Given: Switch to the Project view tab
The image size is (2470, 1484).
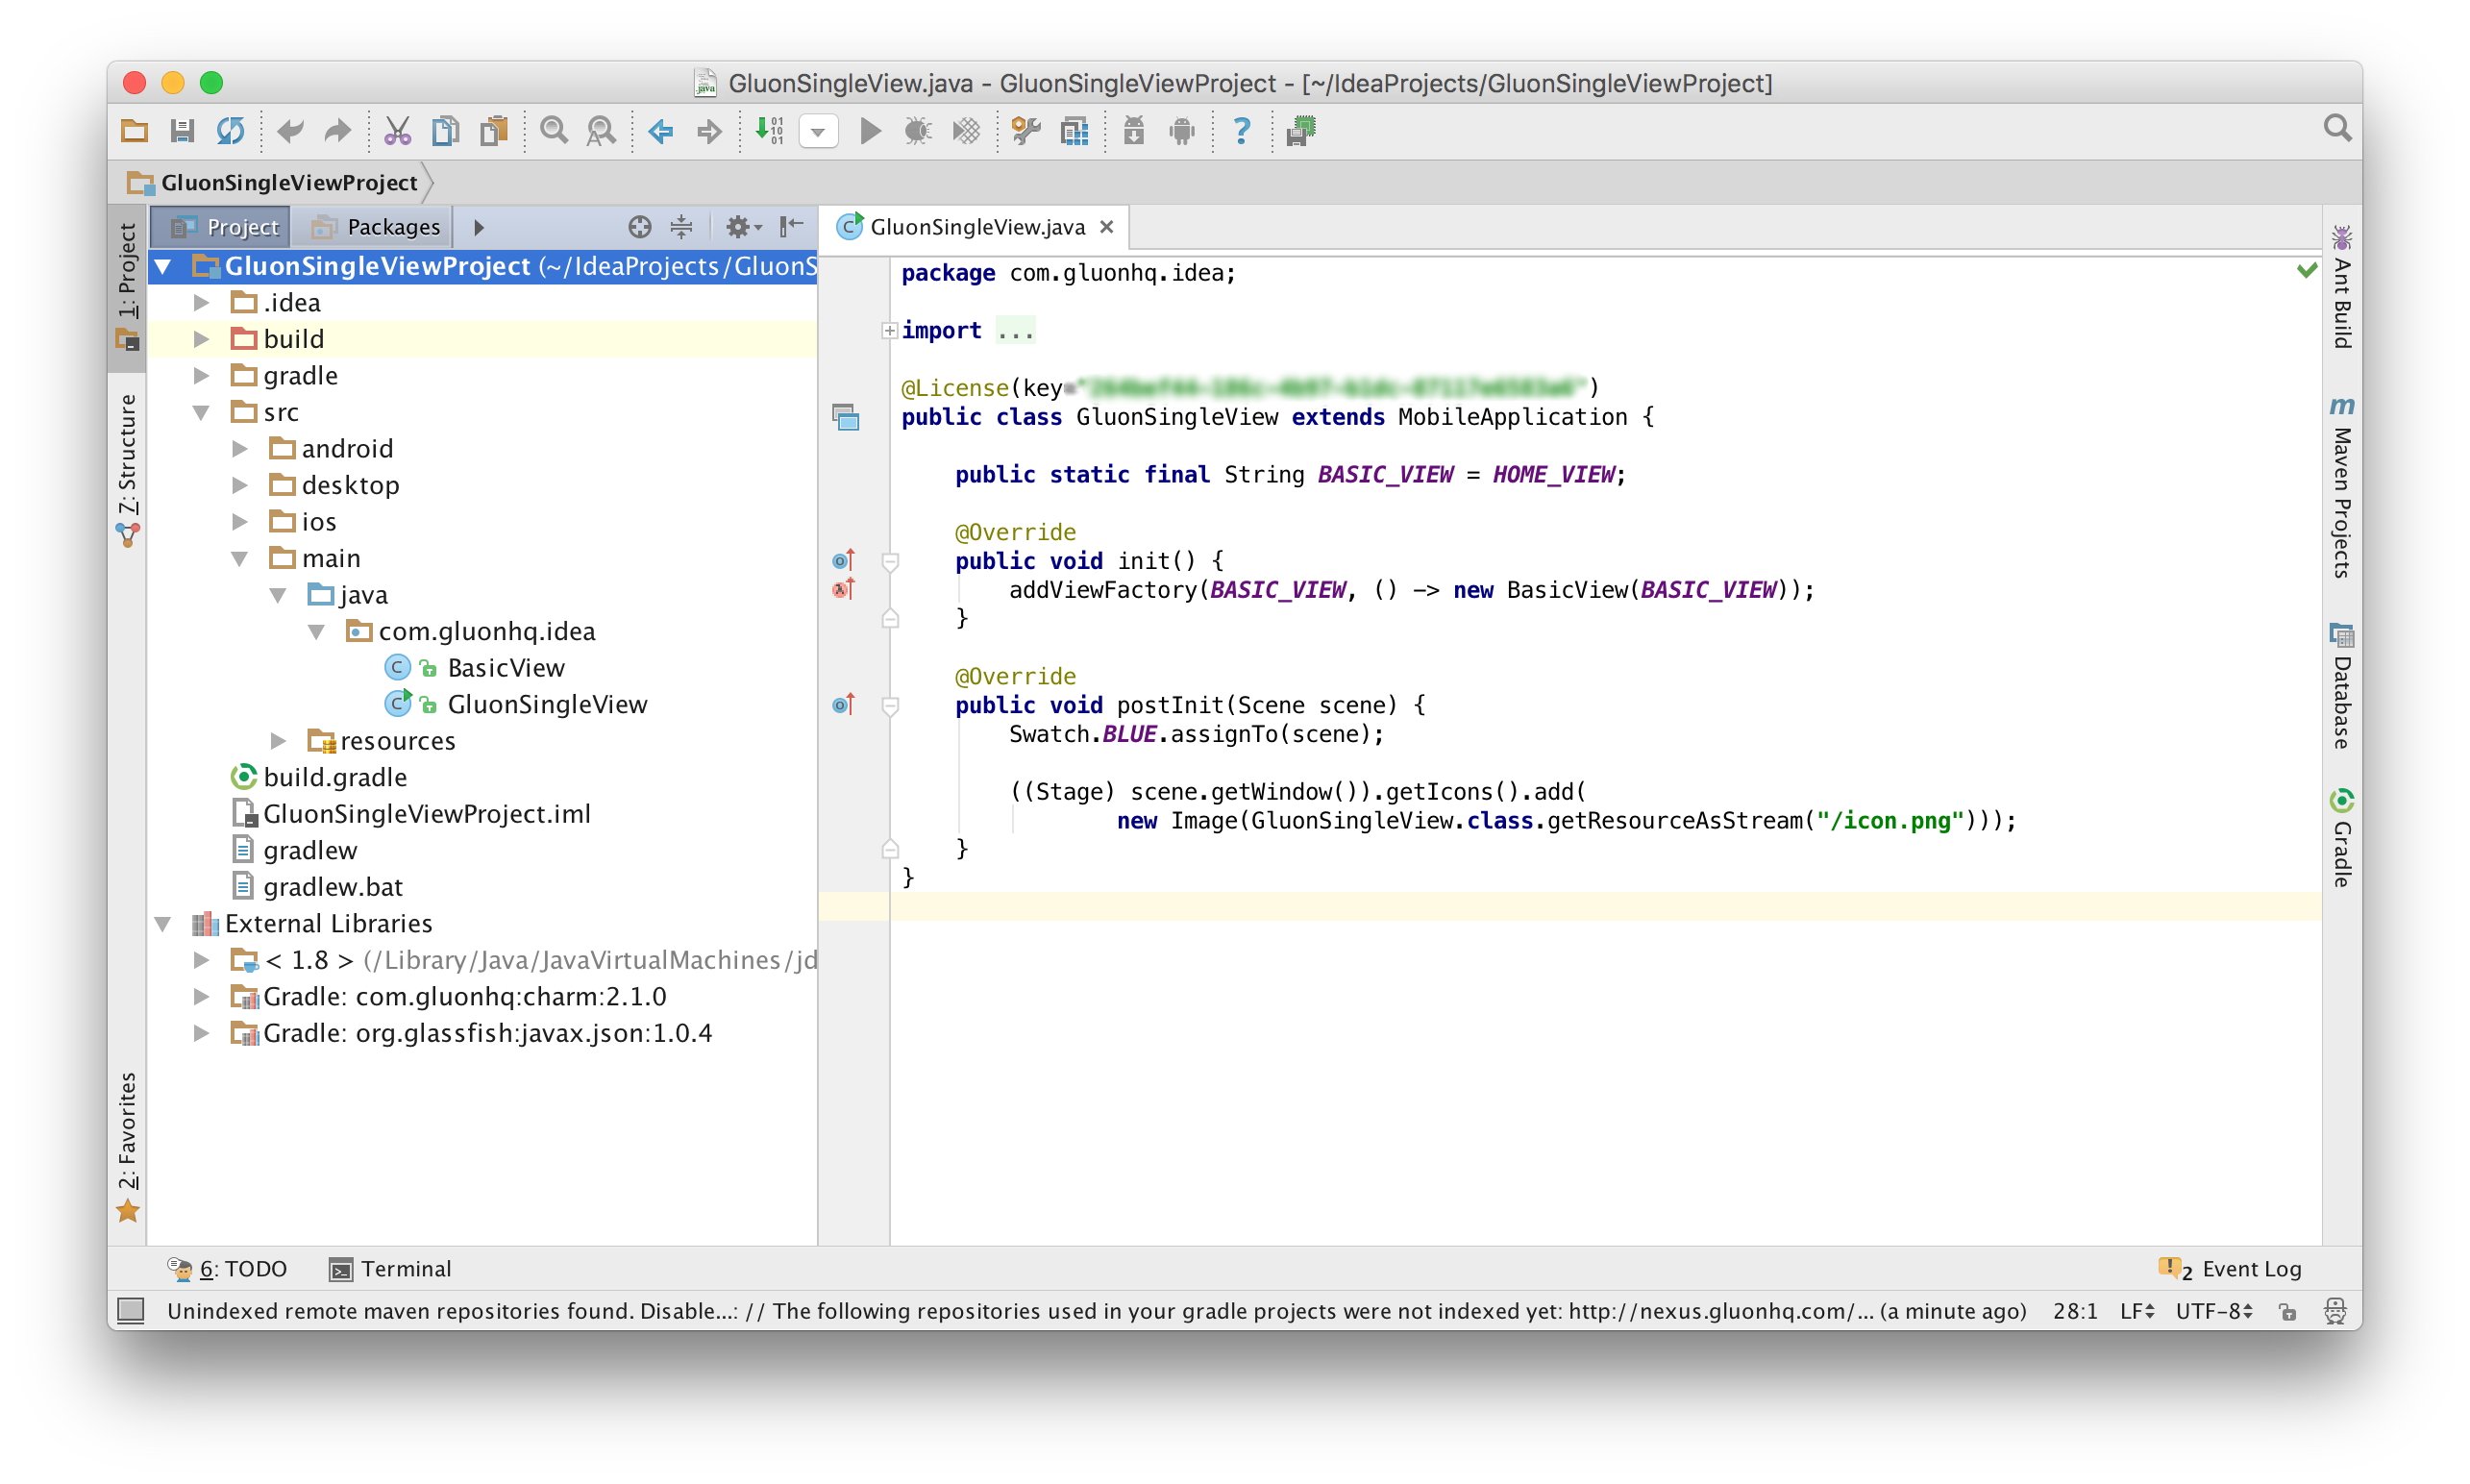Looking at the screenshot, I should click(222, 227).
